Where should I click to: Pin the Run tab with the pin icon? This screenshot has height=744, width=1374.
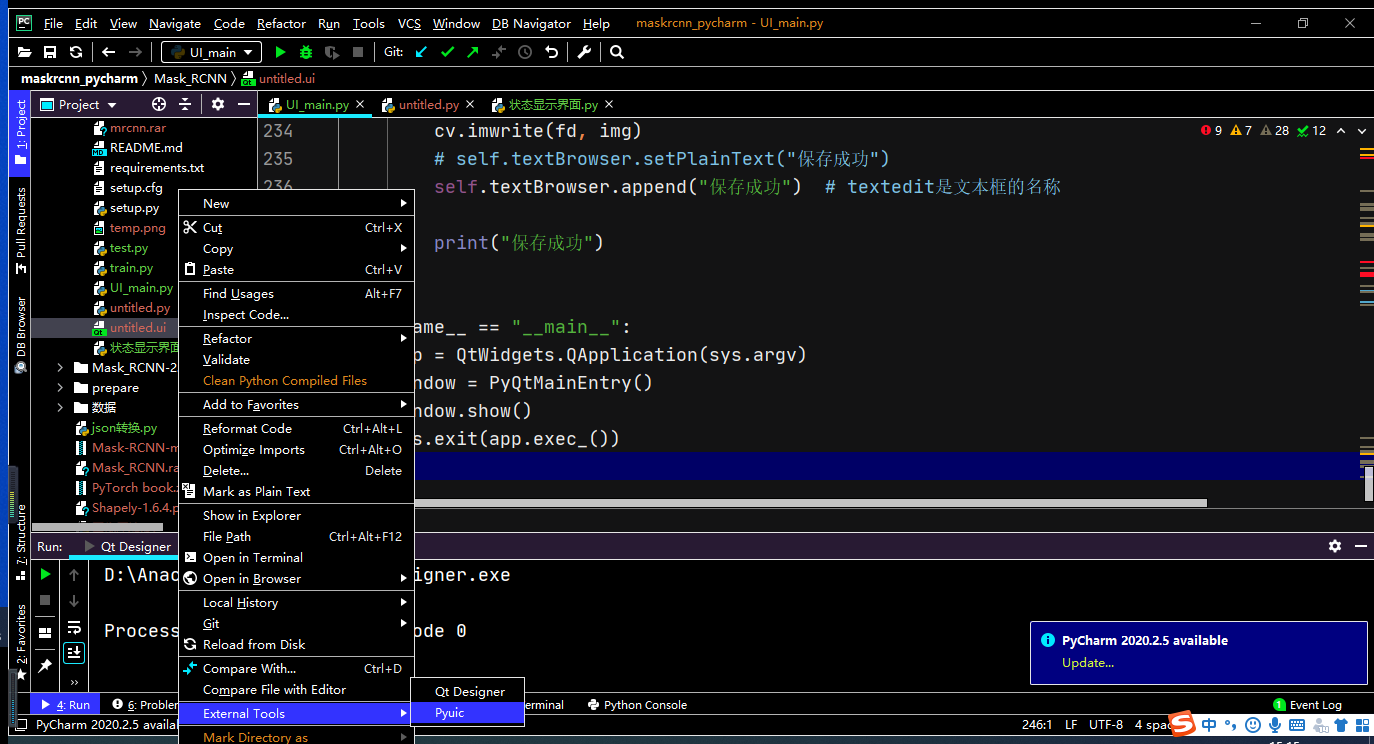(45, 665)
